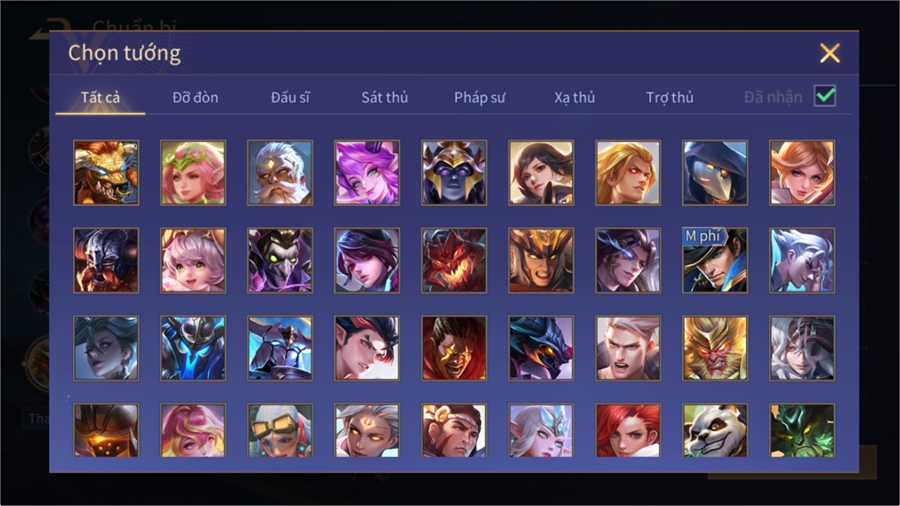Show the 'Xạ thủ' hero category
Screen dimensions: 900x506
(x=575, y=98)
